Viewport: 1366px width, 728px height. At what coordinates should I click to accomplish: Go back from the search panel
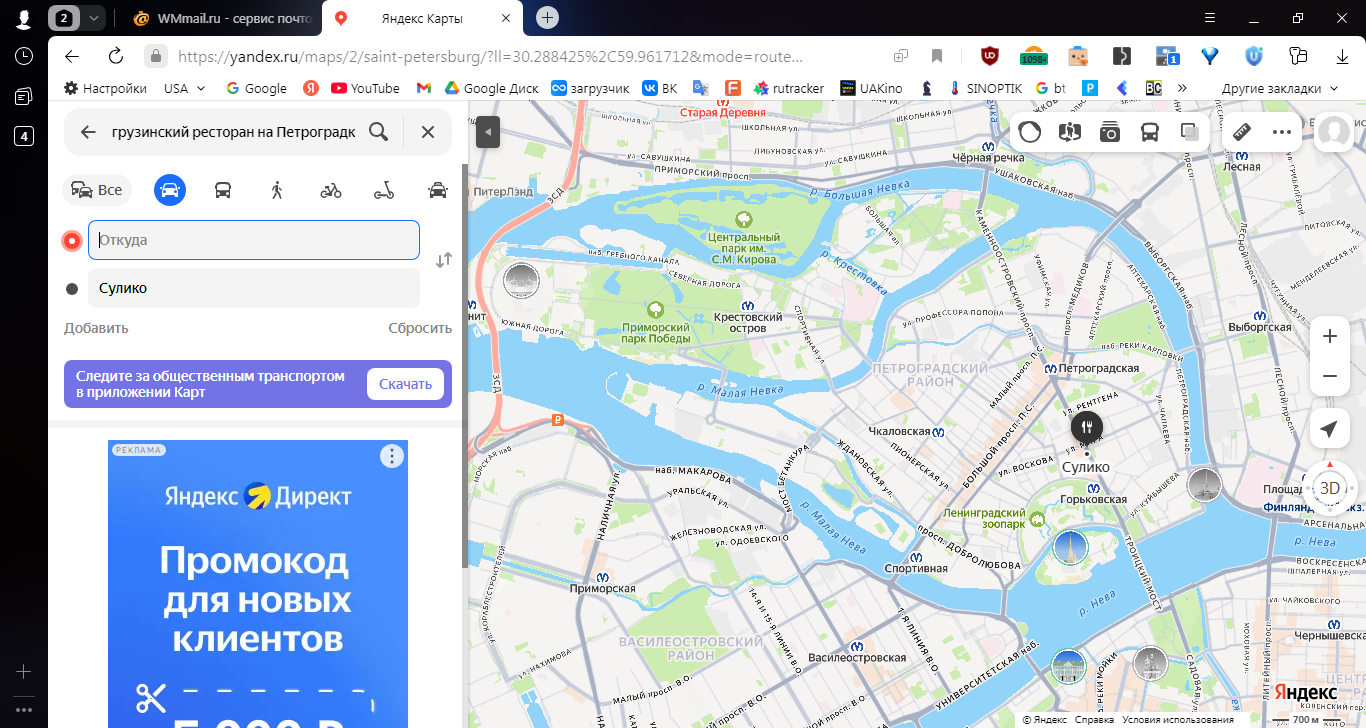pos(88,132)
